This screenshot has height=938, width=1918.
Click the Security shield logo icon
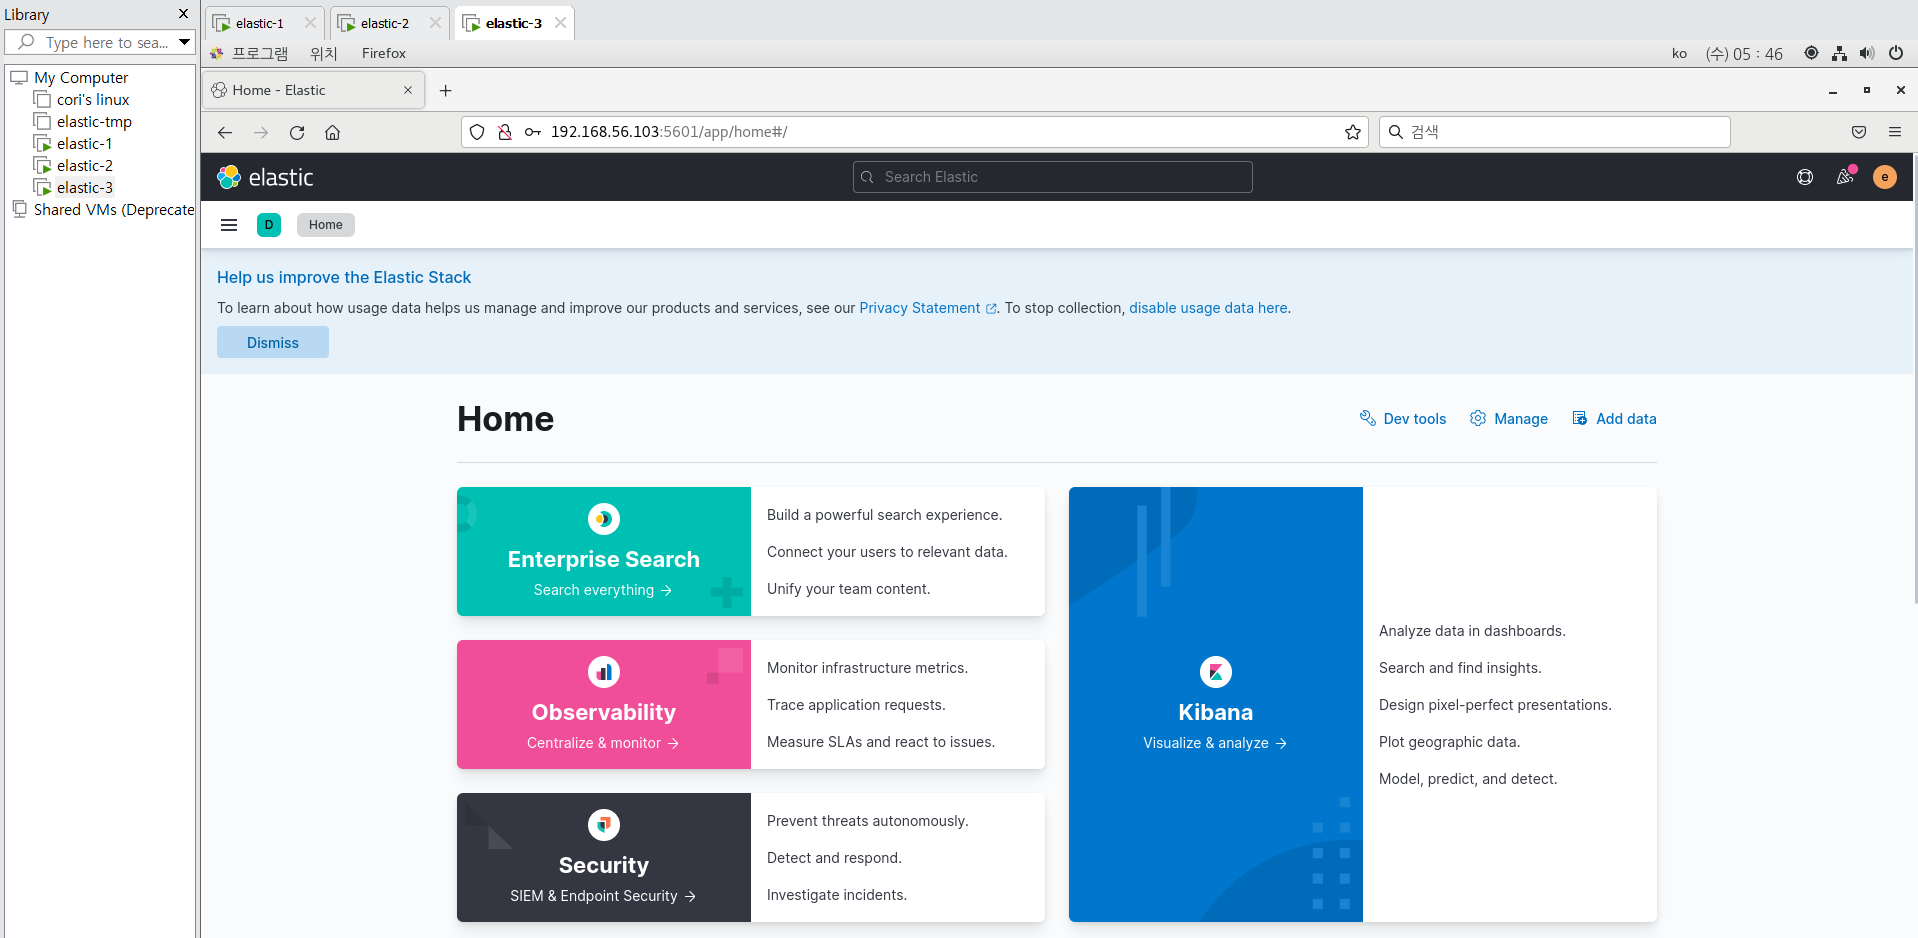pos(604,825)
